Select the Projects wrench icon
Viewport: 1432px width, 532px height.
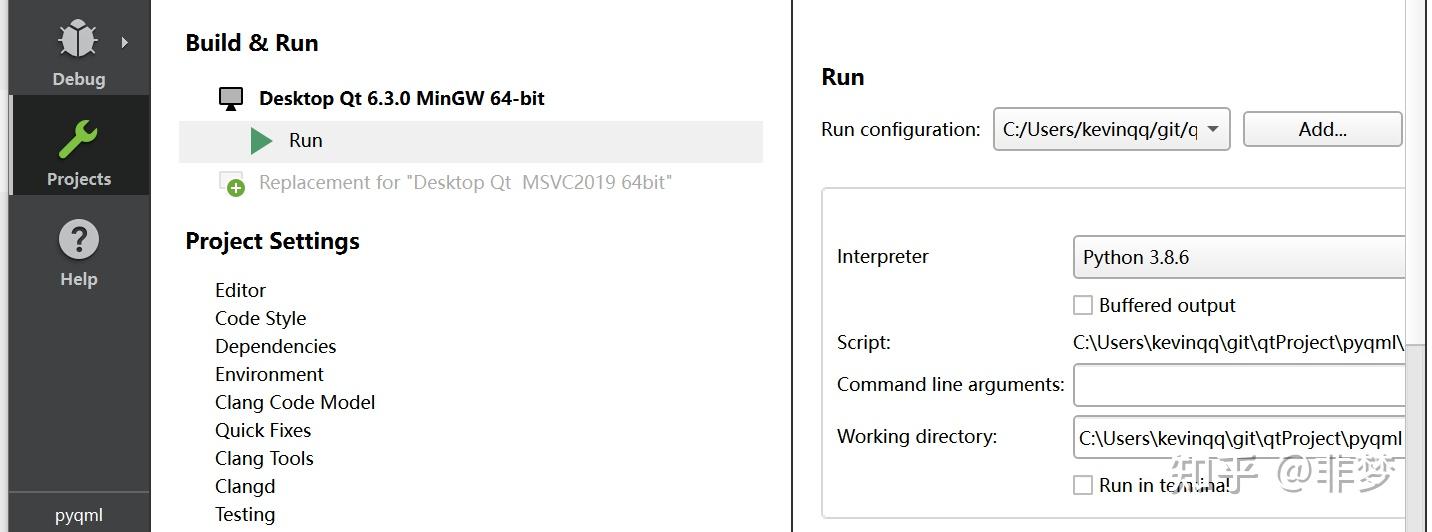[78, 141]
